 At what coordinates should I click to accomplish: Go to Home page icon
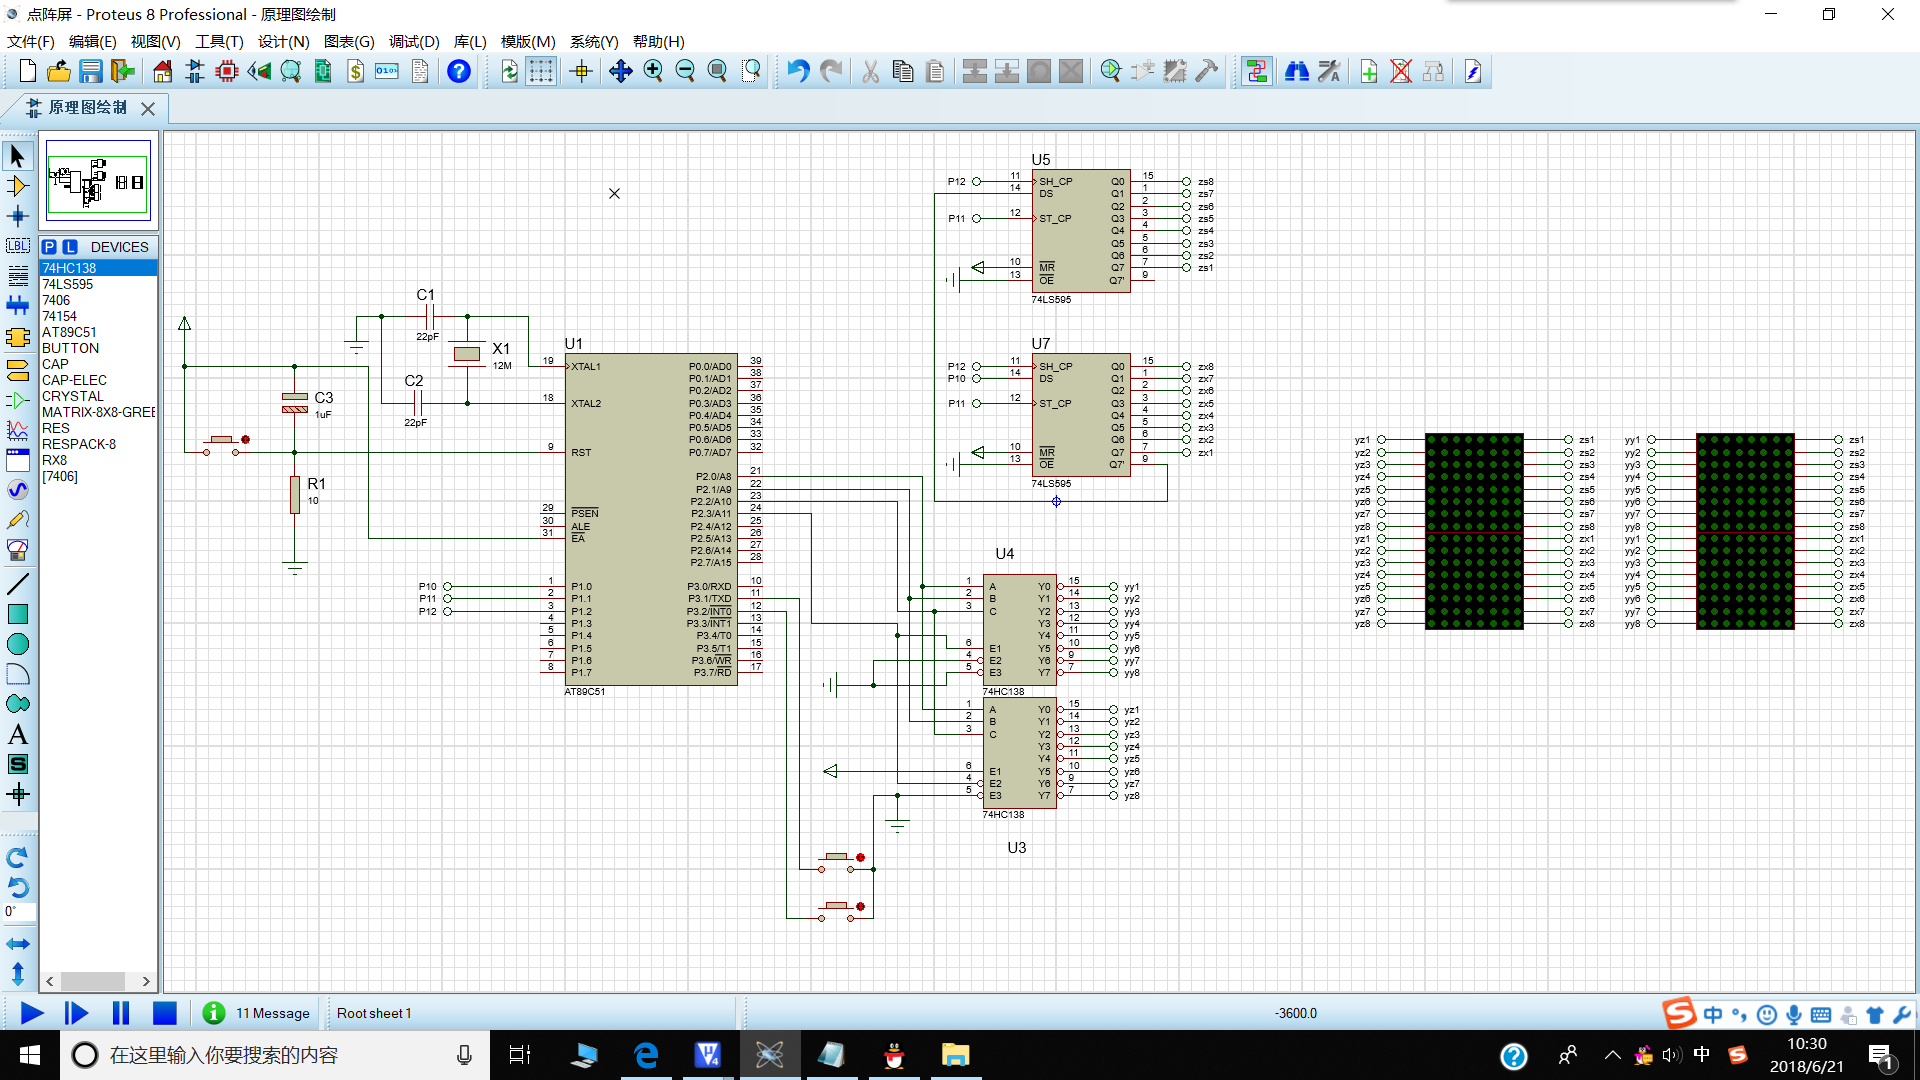tap(162, 71)
